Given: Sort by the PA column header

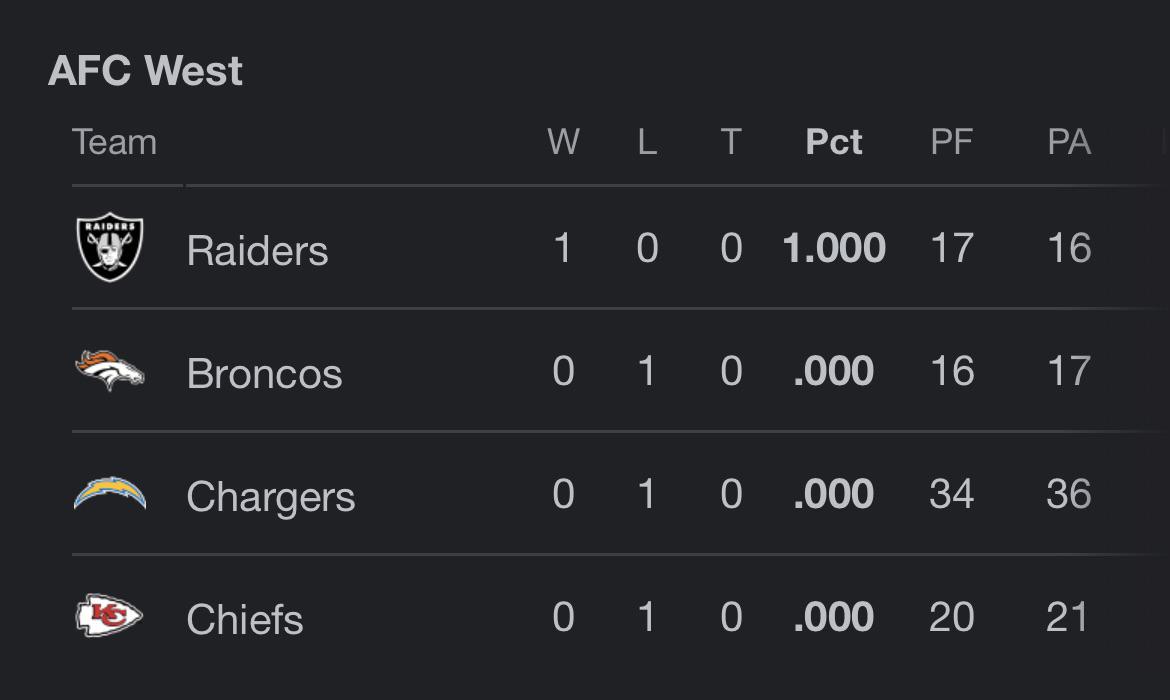Looking at the screenshot, I should (x=1069, y=142).
